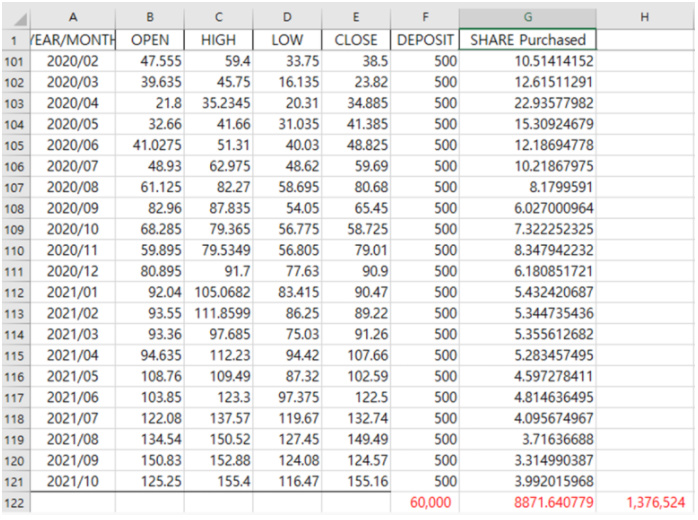This screenshot has height=520, width=698.
Task: Select open value 47.555
Action: point(150,61)
